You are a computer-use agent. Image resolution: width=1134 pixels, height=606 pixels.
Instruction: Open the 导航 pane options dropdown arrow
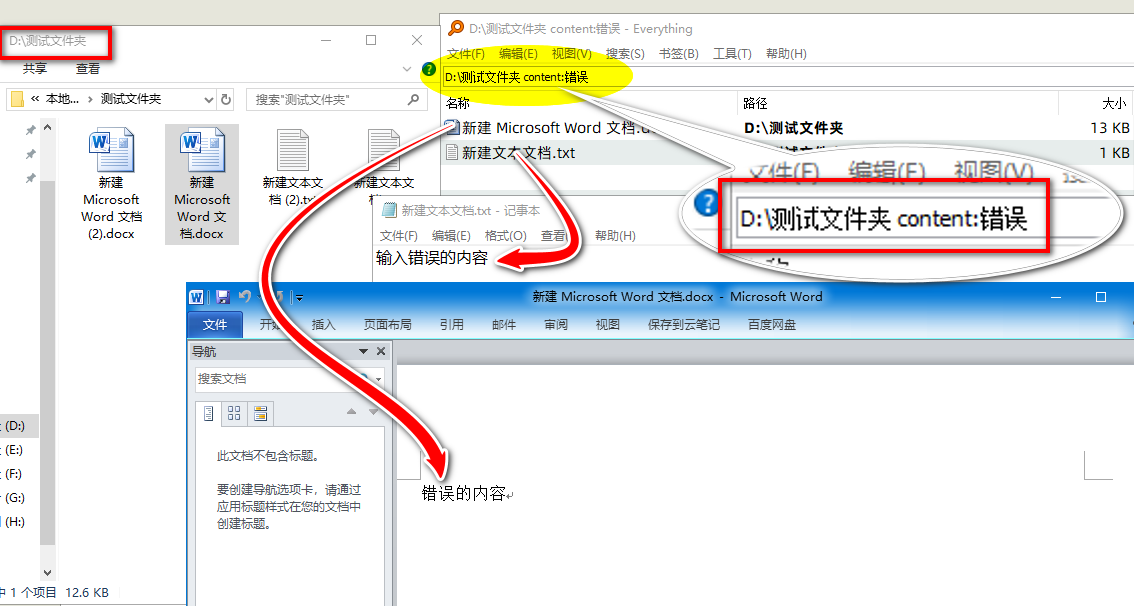pos(362,350)
